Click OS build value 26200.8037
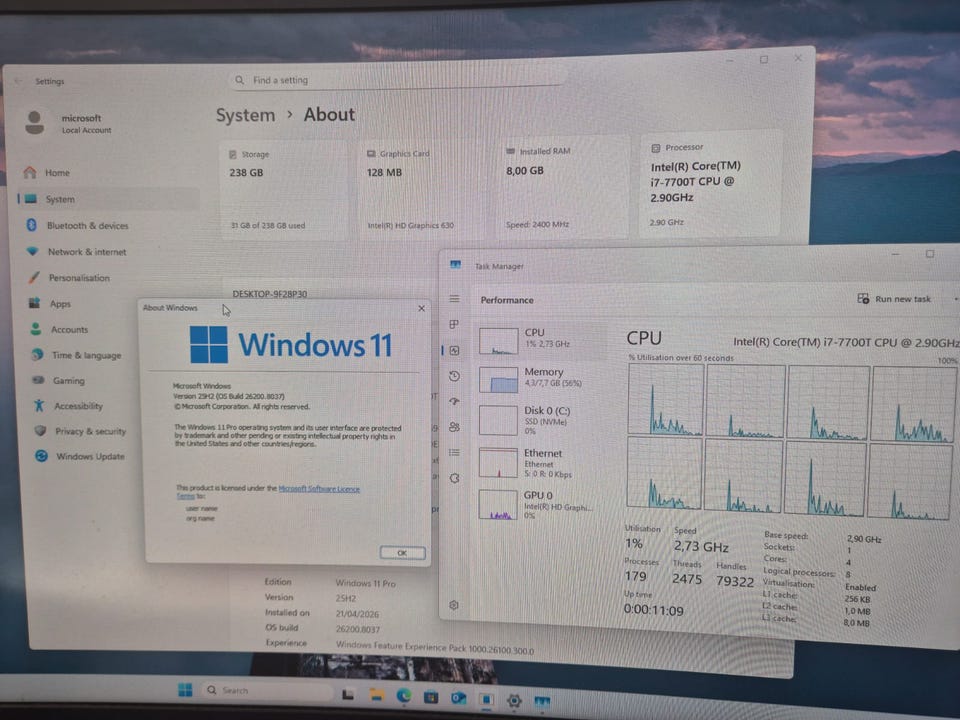 click(x=358, y=629)
